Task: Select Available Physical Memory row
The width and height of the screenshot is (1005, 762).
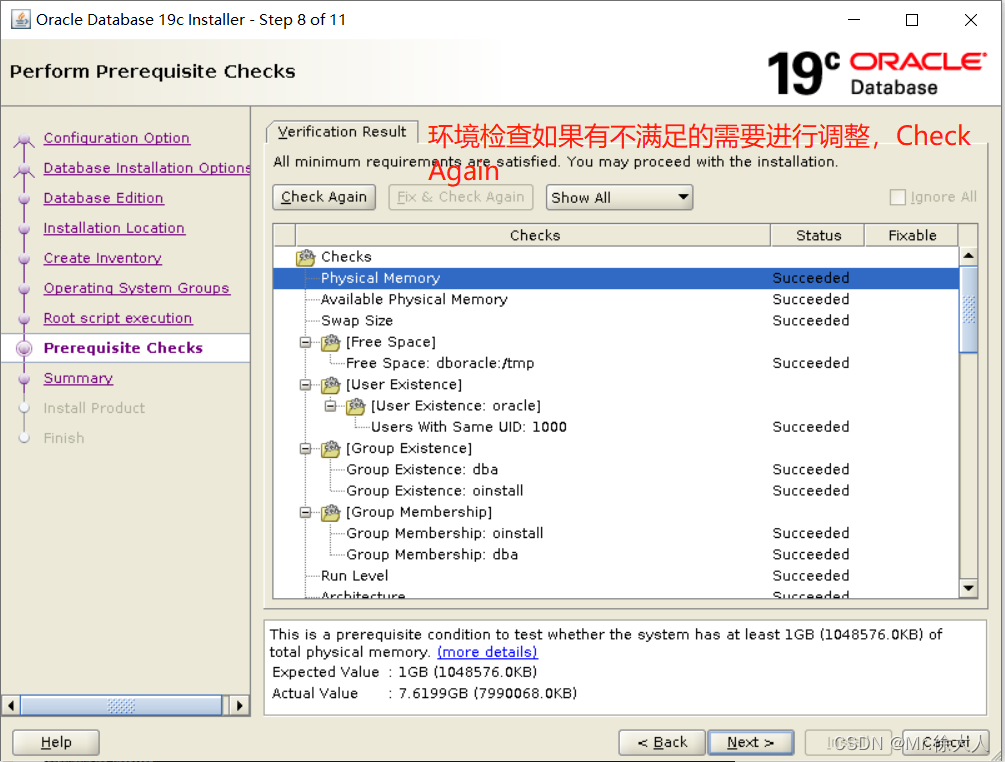Action: (x=616, y=299)
